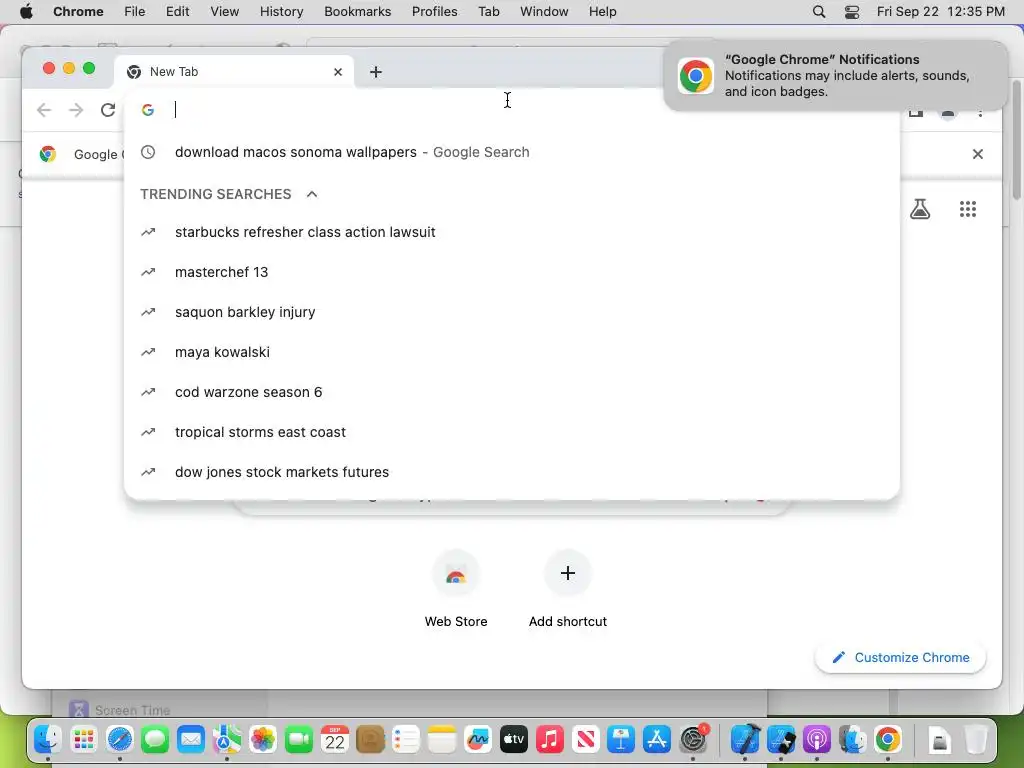Pick 'cod warzone season 6' suggestion

click(511, 392)
